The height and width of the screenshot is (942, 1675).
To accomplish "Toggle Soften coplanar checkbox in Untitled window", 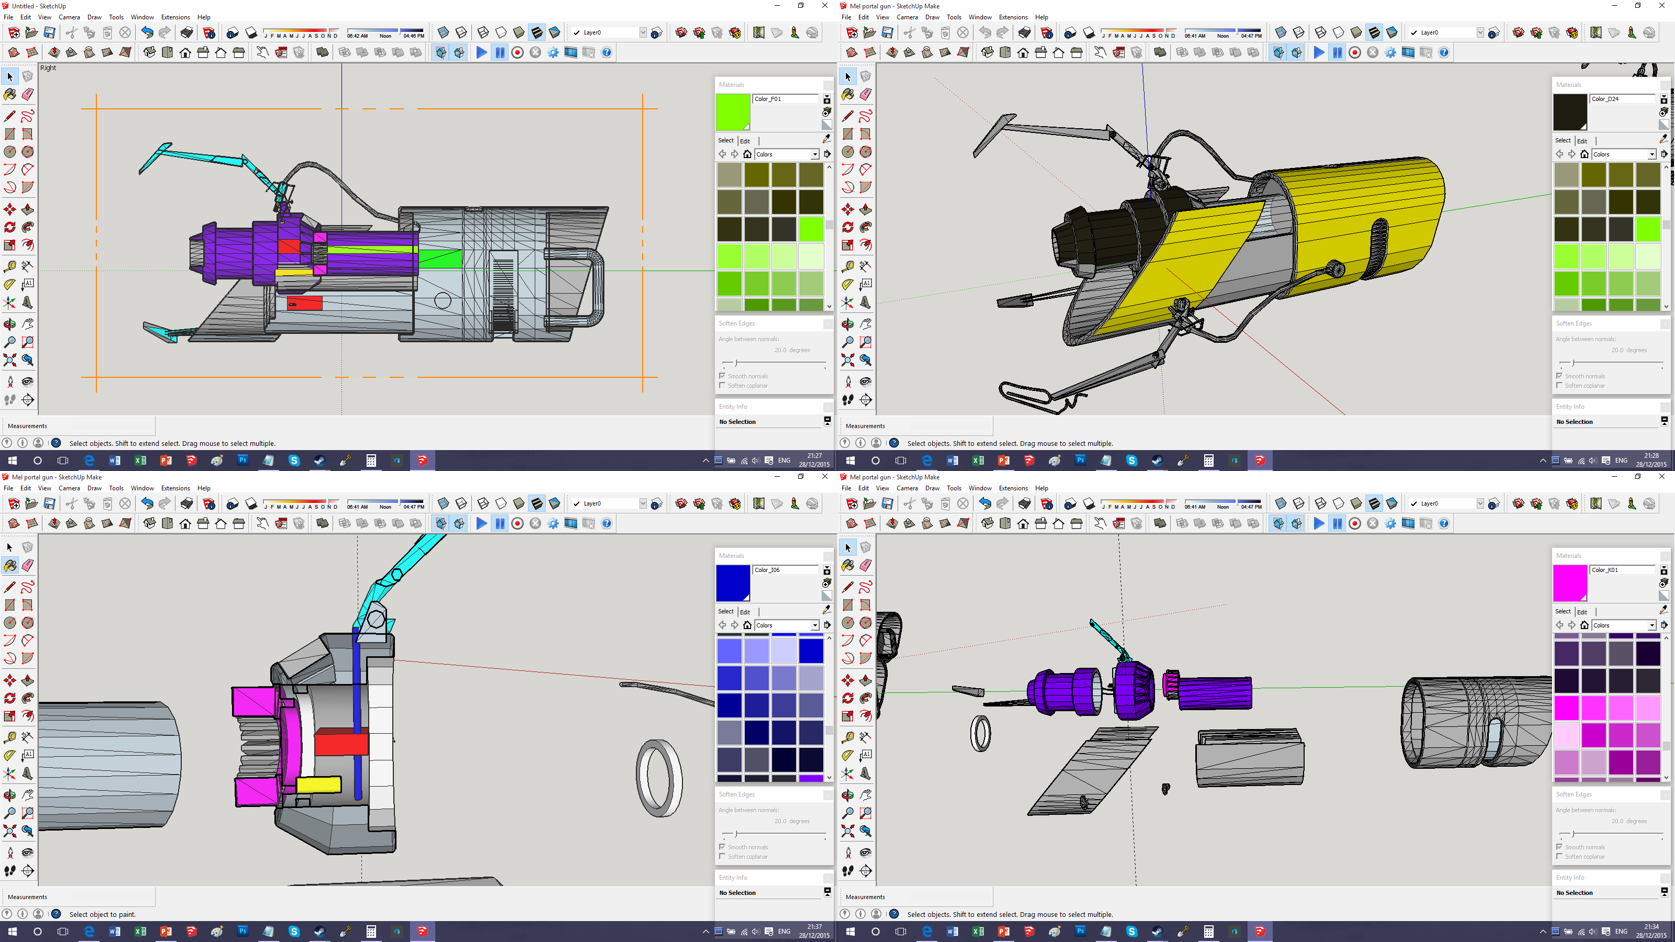I will tap(722, 385).
